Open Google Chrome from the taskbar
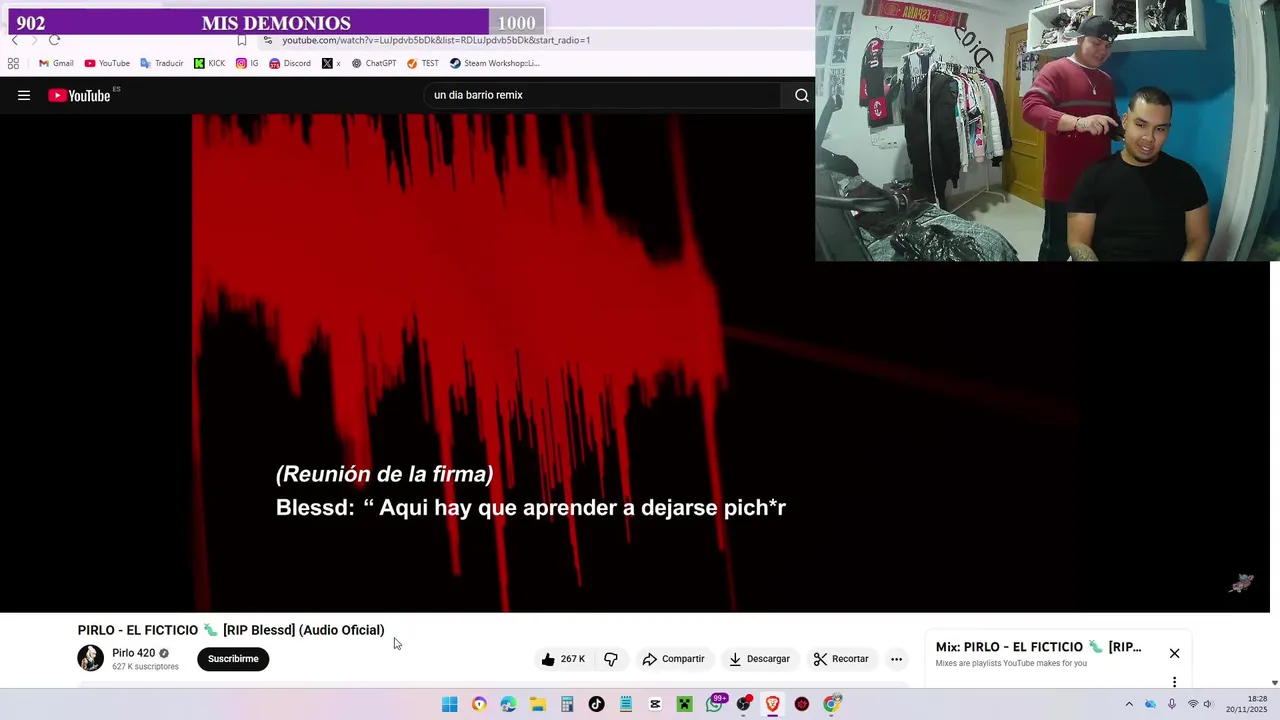 coord(831,704)
